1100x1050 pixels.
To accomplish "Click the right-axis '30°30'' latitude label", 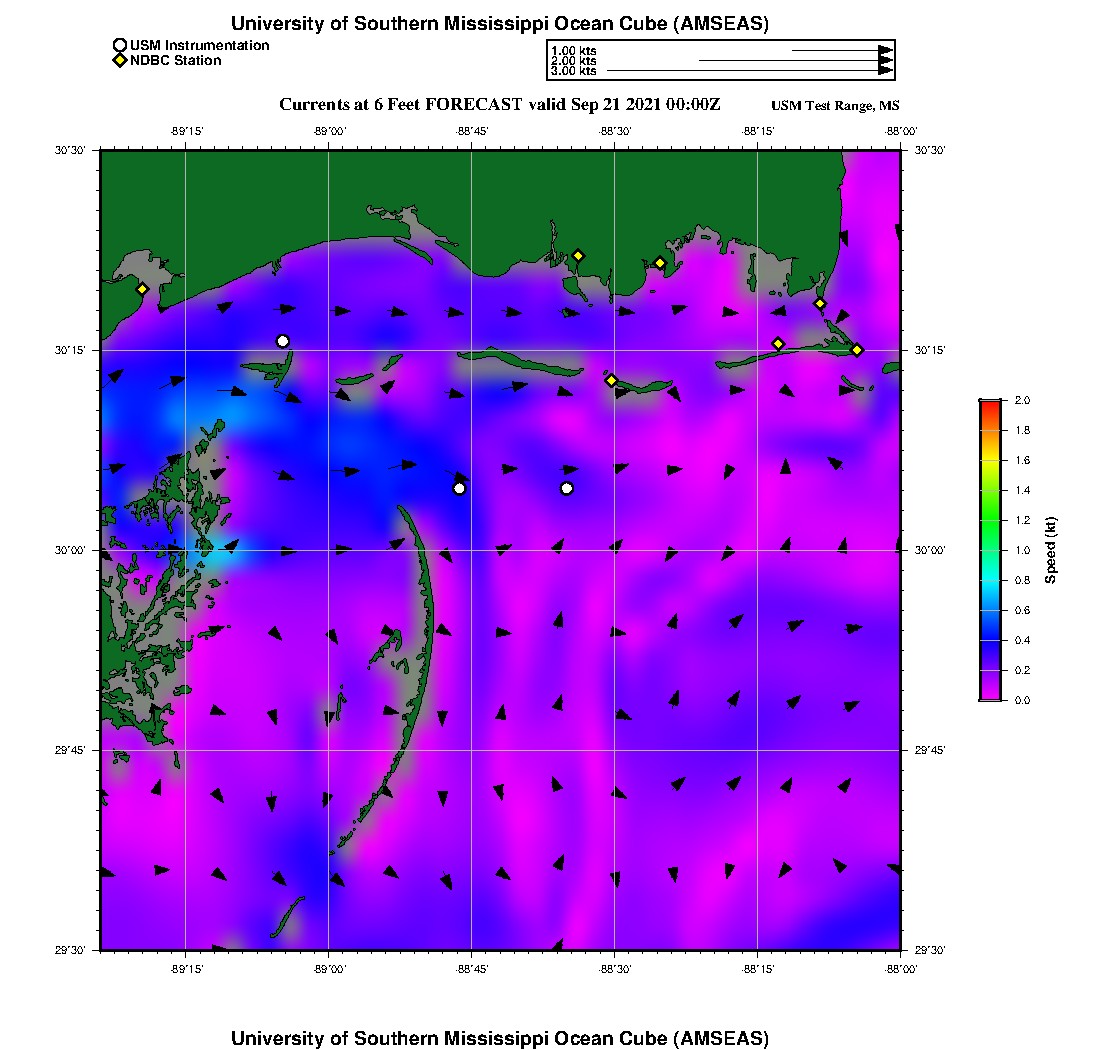I will (930, 150).
